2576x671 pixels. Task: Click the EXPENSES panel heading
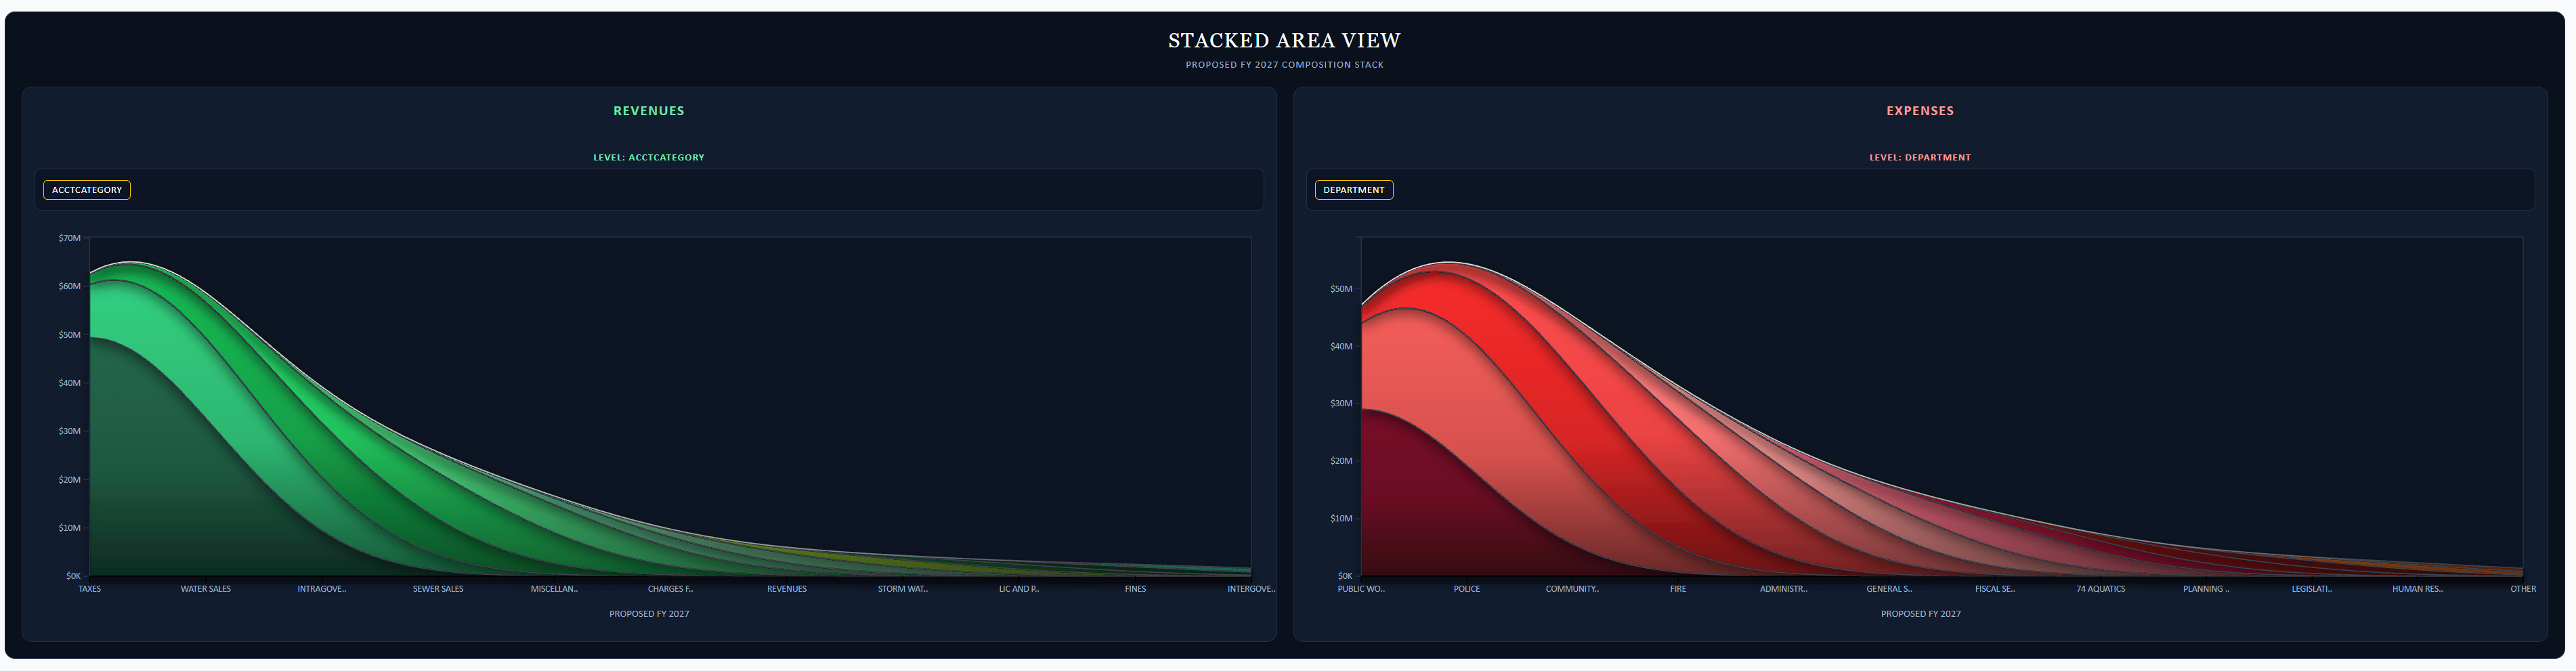pos(1920,111)
